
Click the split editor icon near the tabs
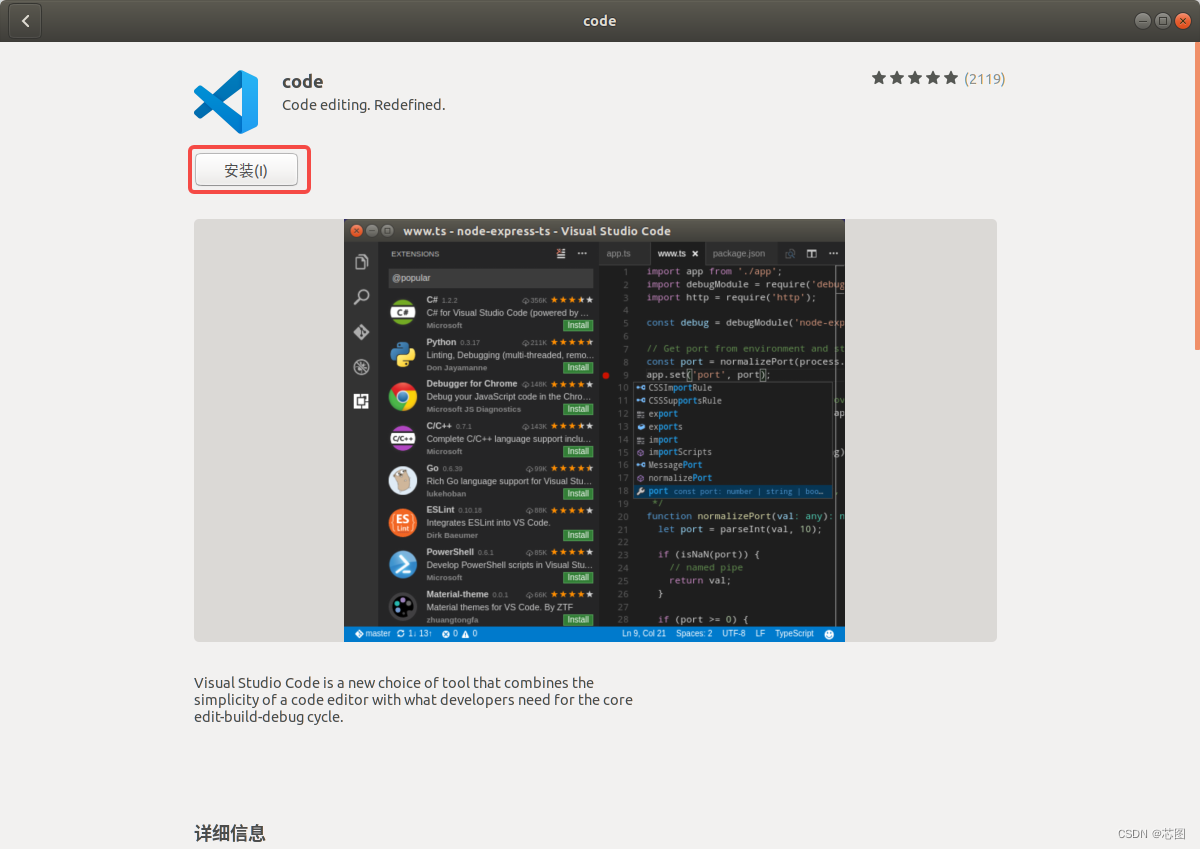(810, 253)
